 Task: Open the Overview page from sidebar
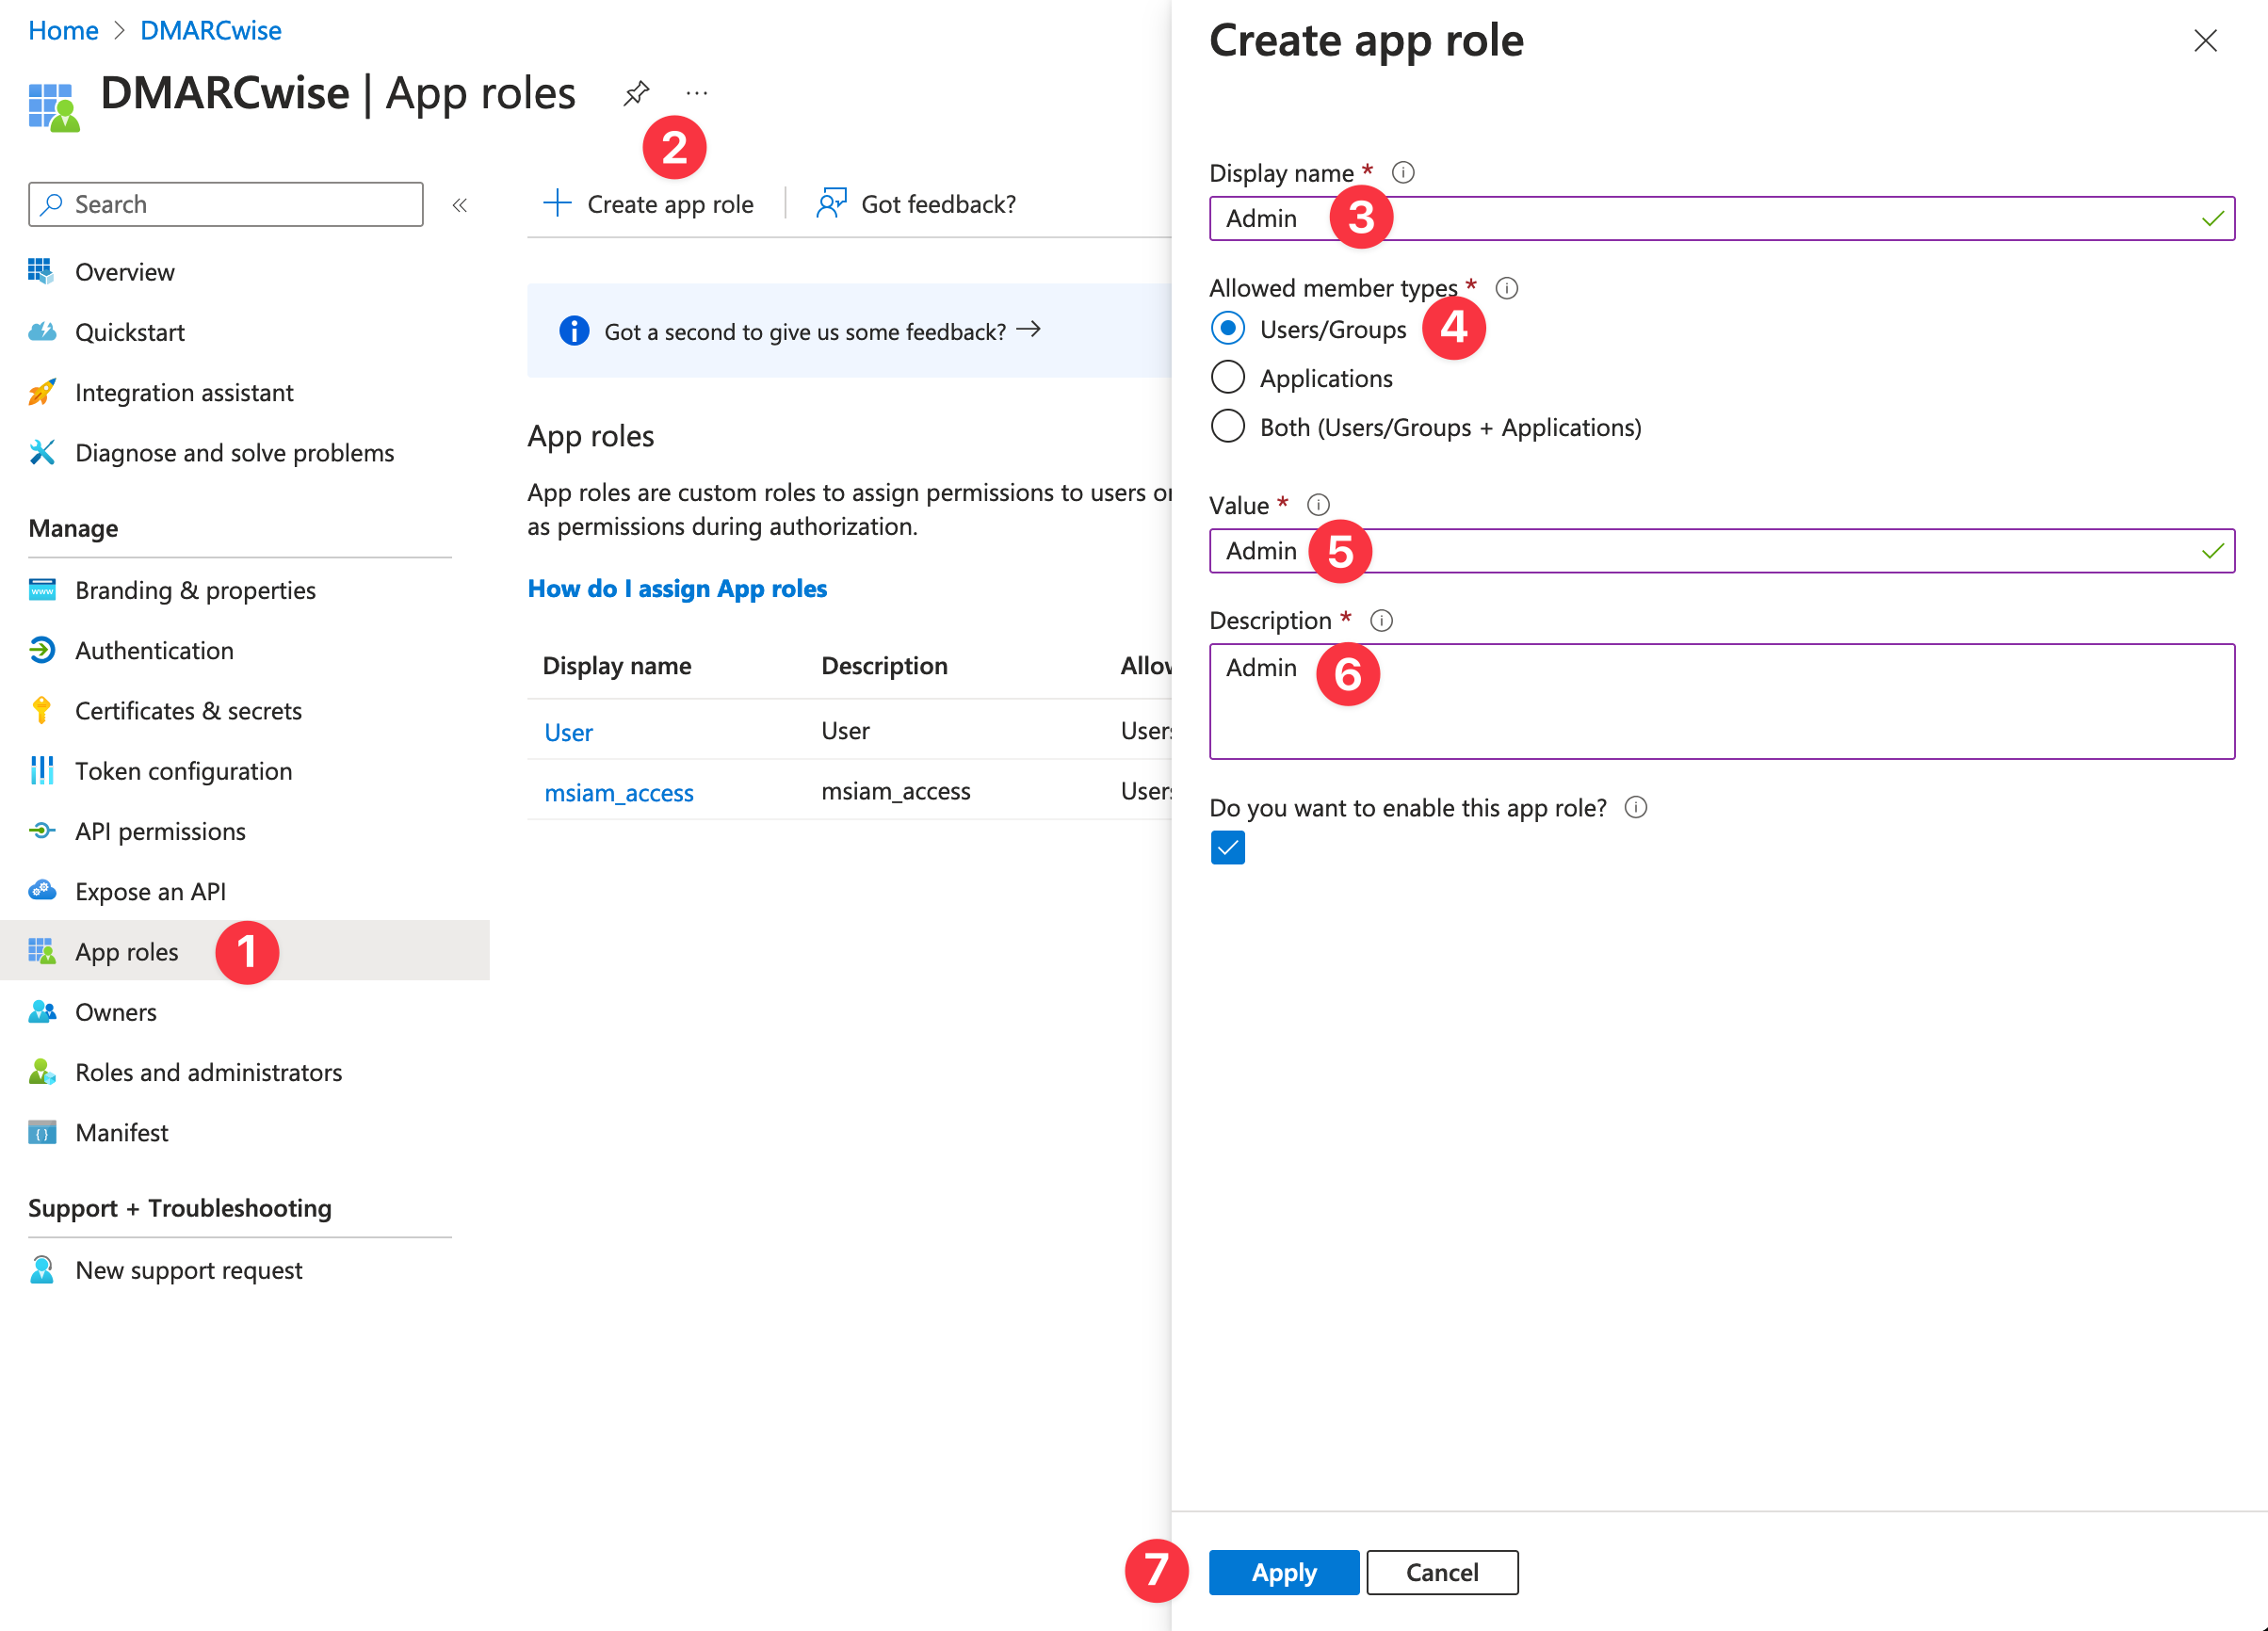[124, 271]
